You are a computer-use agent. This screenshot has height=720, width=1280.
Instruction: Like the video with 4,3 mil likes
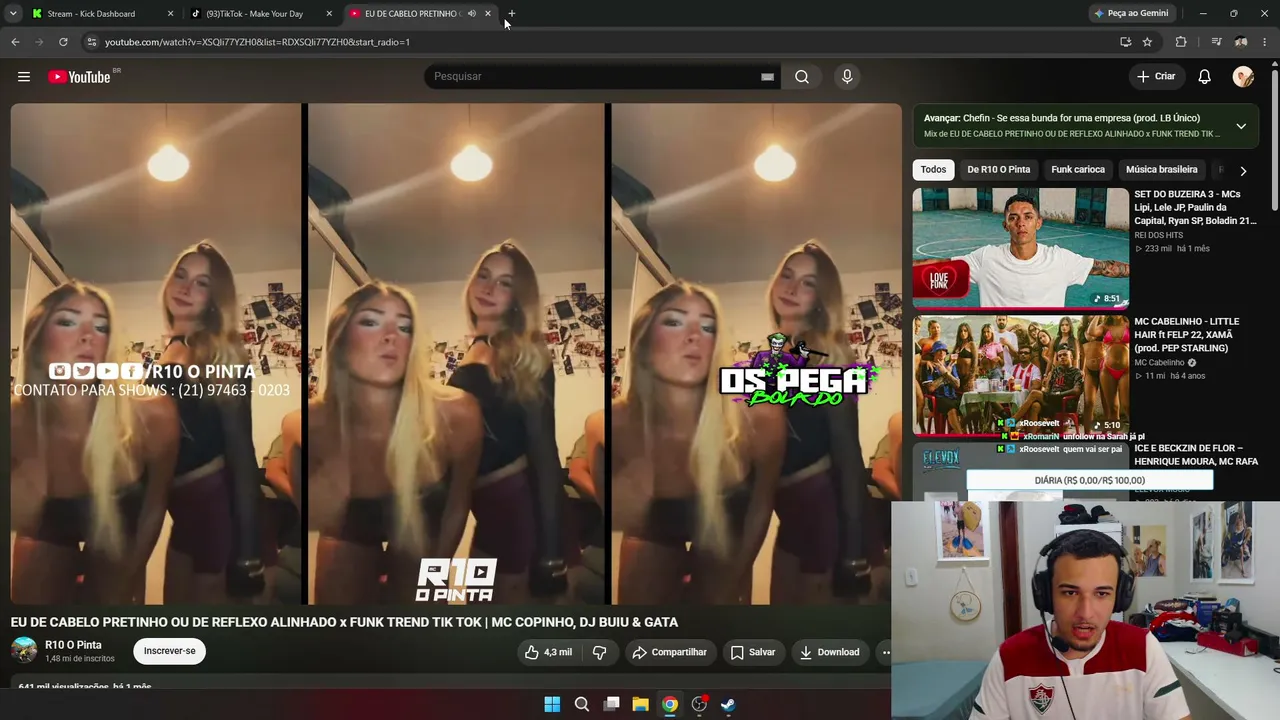point(548,652)
